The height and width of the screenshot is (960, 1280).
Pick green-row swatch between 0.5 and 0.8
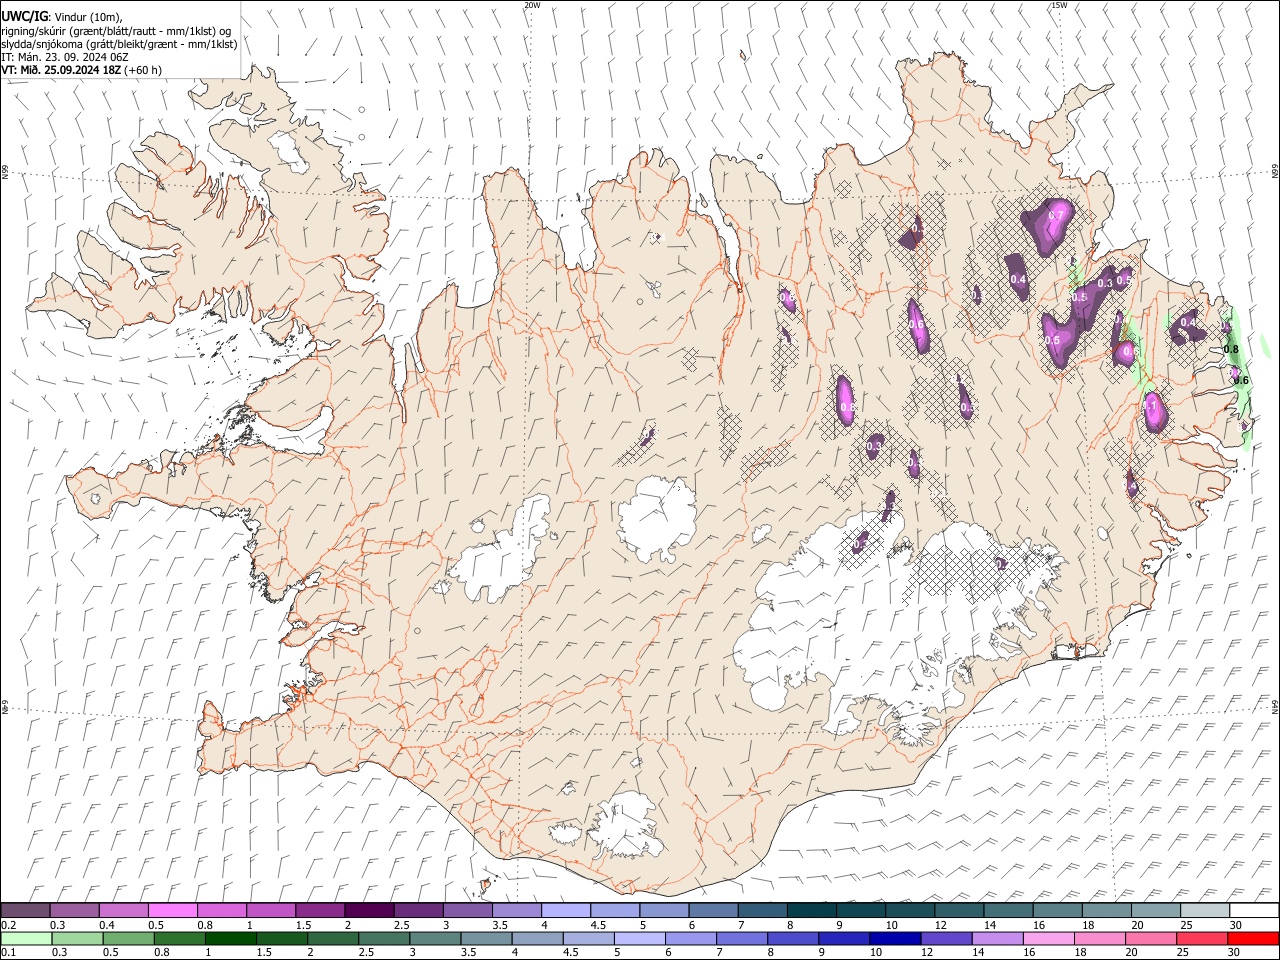(129, 938)
